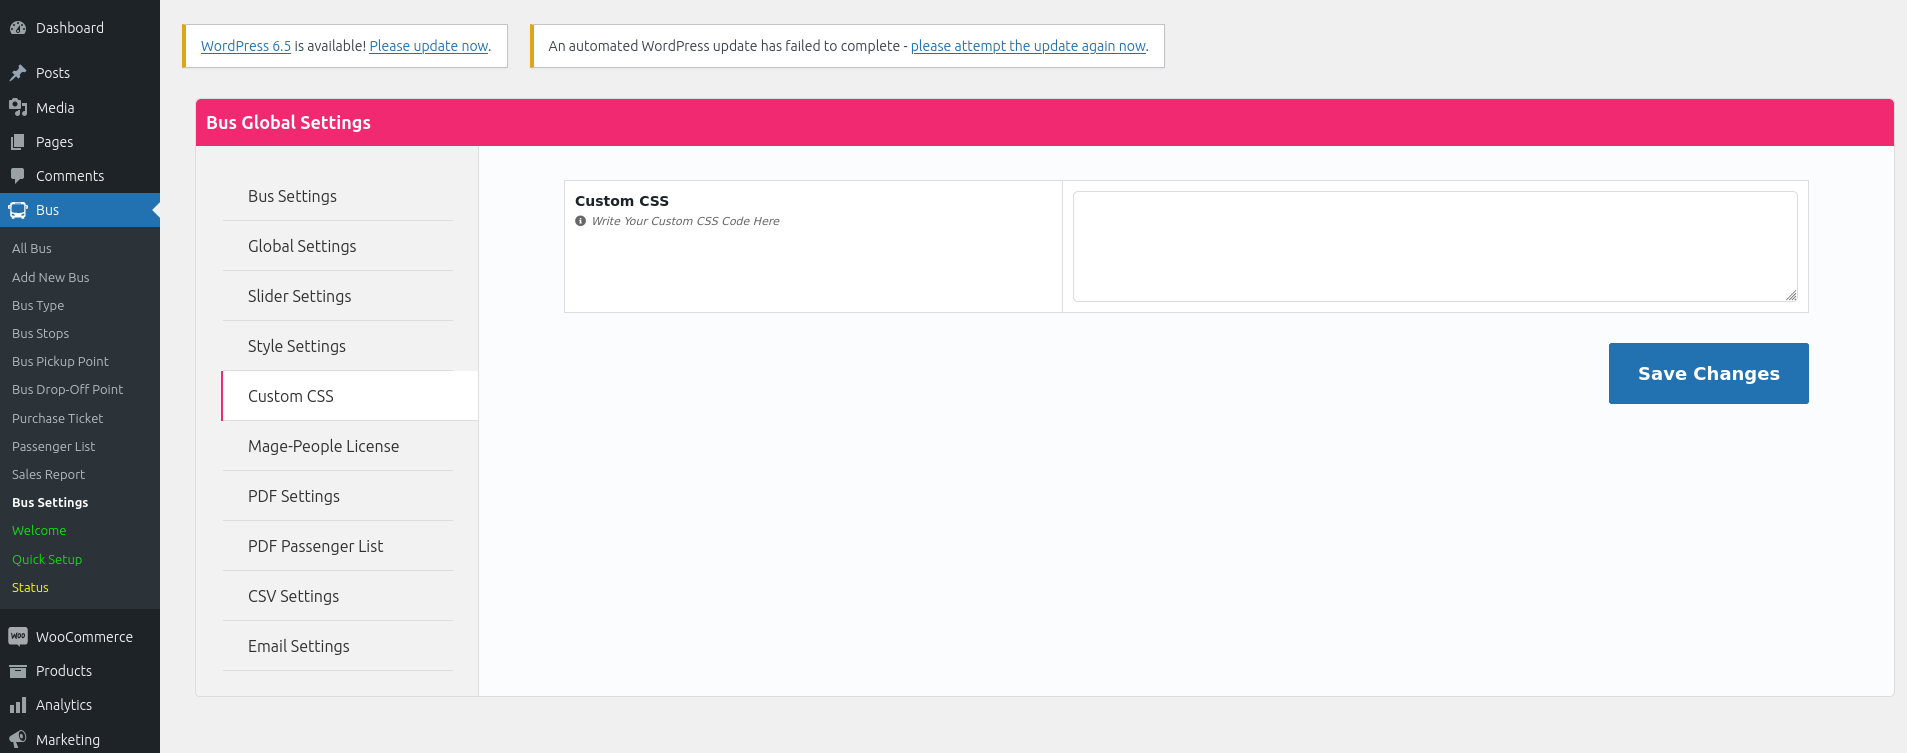1907x753 pixels.
Task: Open Bus Pickup Point page
Action: tap(60, 361)
